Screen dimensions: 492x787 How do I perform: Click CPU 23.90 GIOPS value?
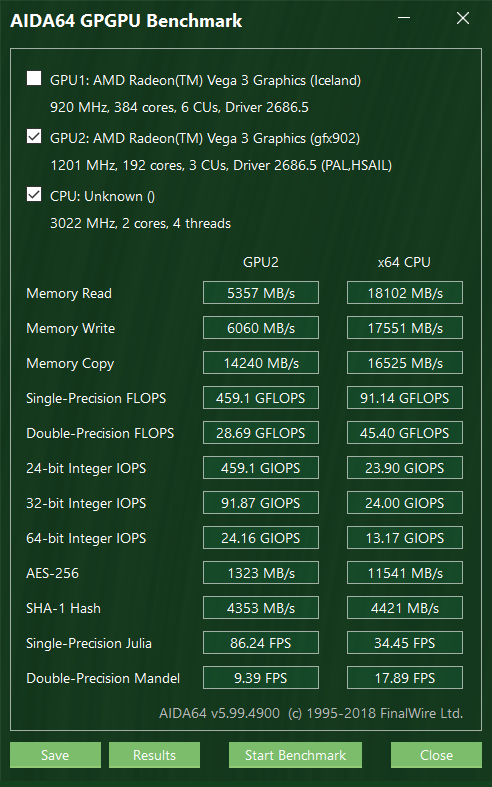[x=405, y=468]
